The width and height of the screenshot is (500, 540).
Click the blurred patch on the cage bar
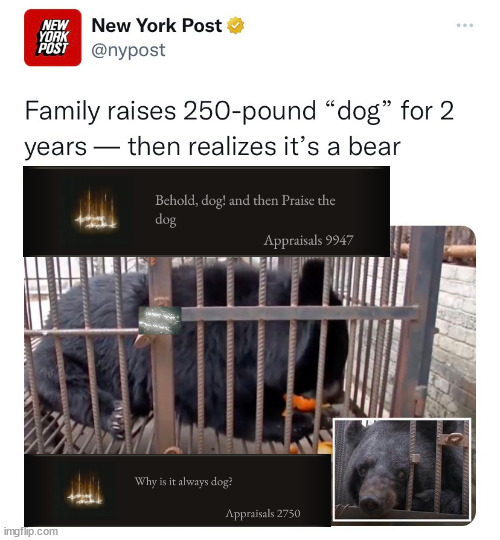[x=159, y=320]
